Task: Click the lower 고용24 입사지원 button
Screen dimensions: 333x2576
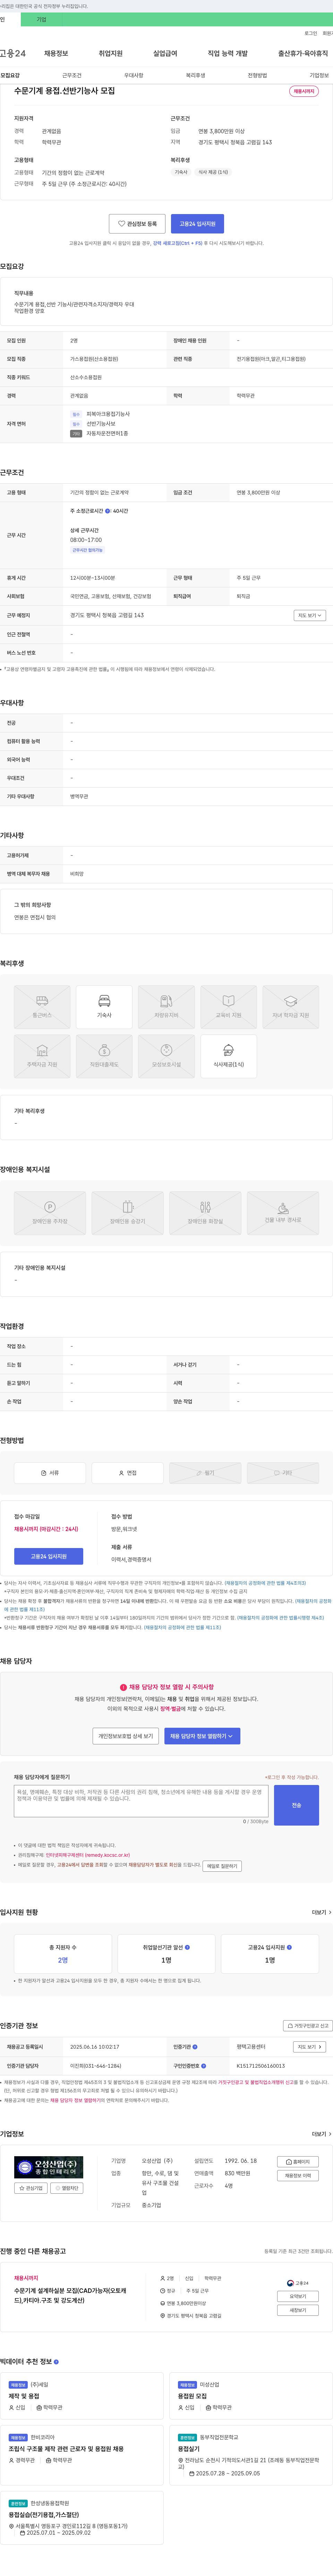Action: point(49,1556)
